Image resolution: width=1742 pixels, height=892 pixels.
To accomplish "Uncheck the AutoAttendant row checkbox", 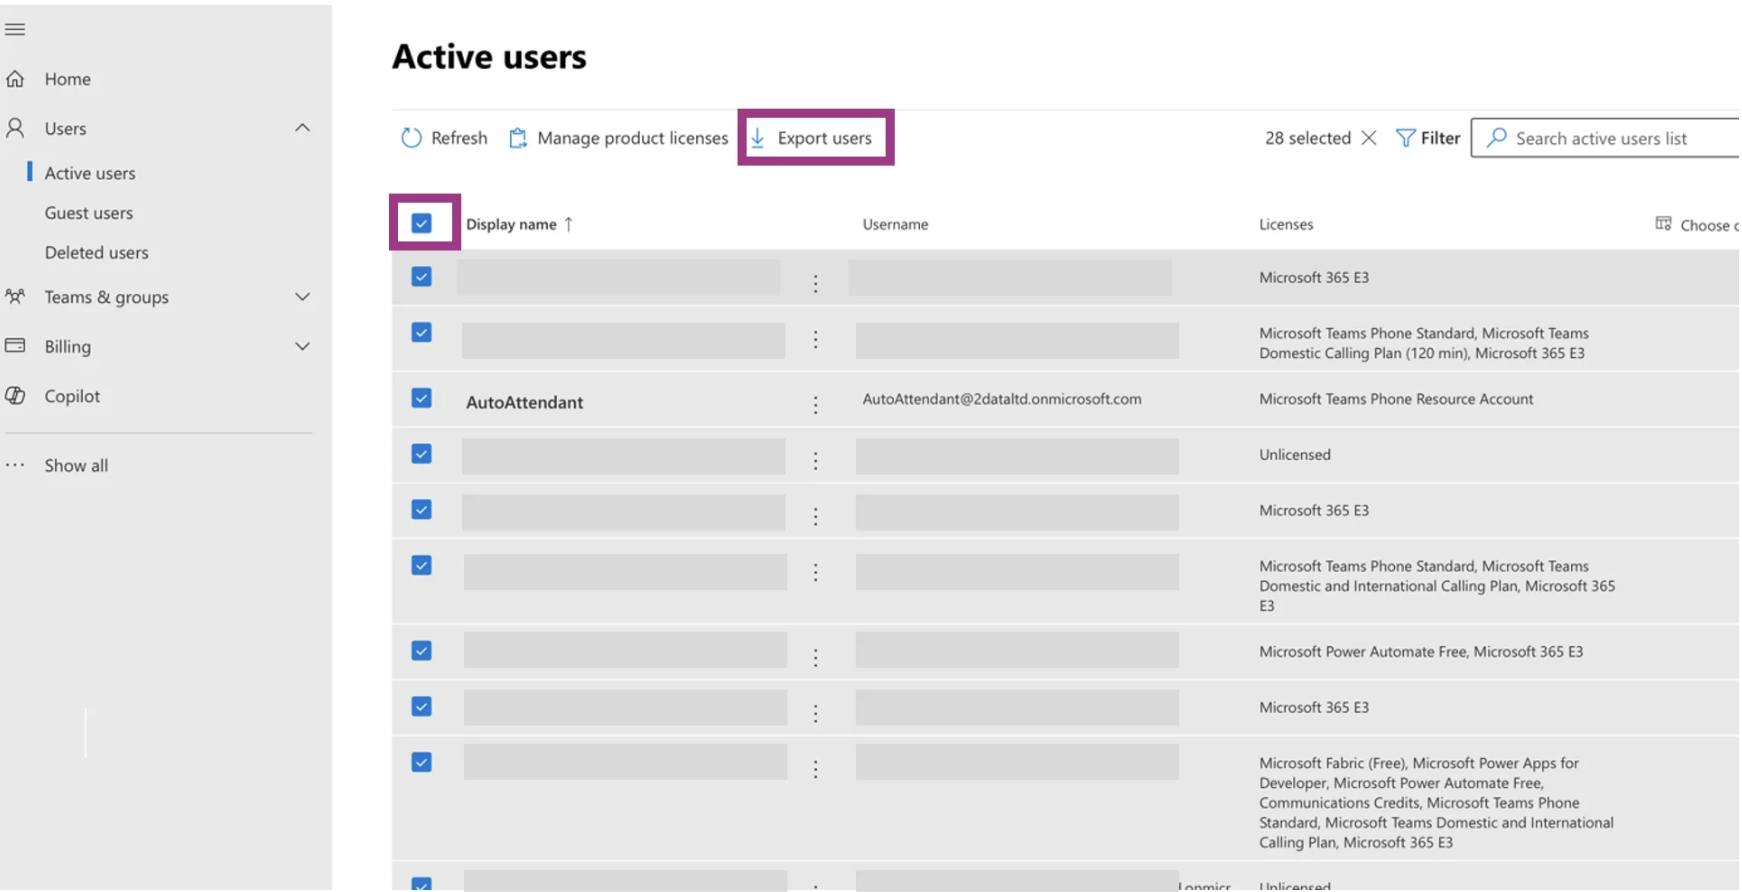I will (x=422, y=398).
